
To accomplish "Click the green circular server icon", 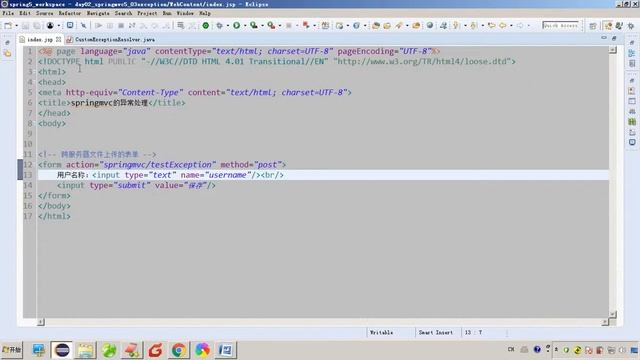I will pos(206,25).
